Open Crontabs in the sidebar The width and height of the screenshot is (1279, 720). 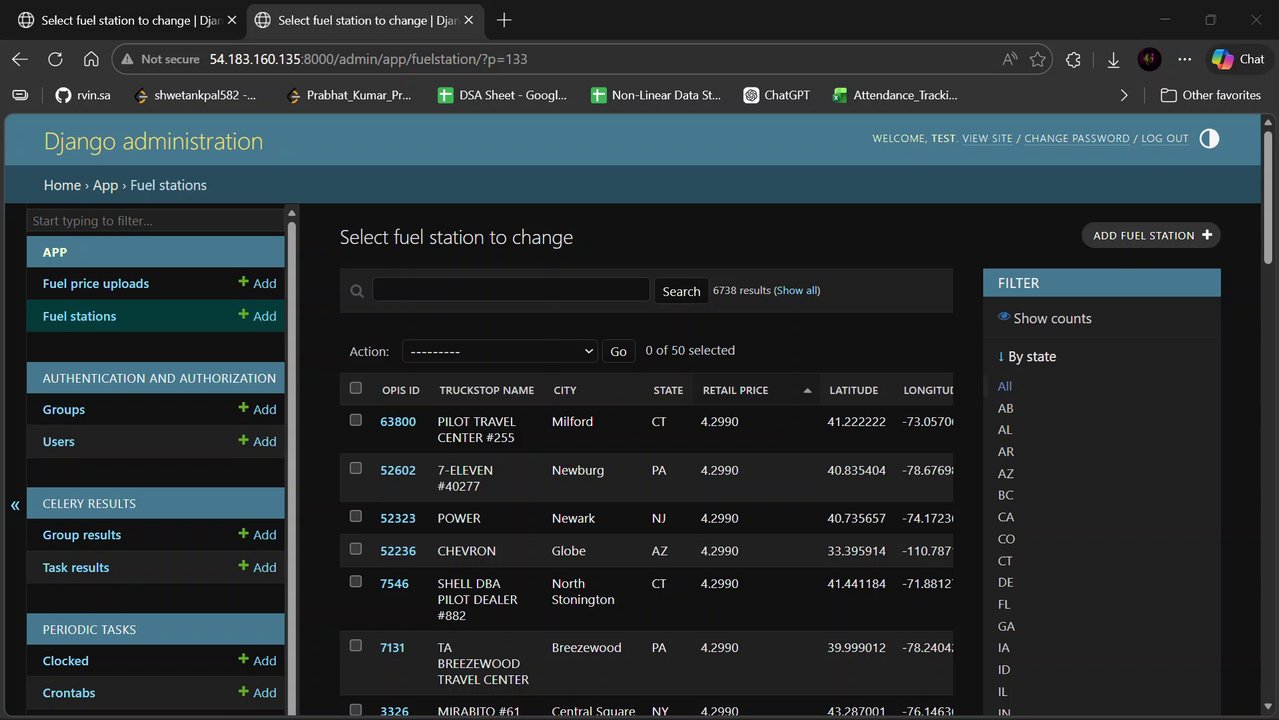(x=69, y=693)
